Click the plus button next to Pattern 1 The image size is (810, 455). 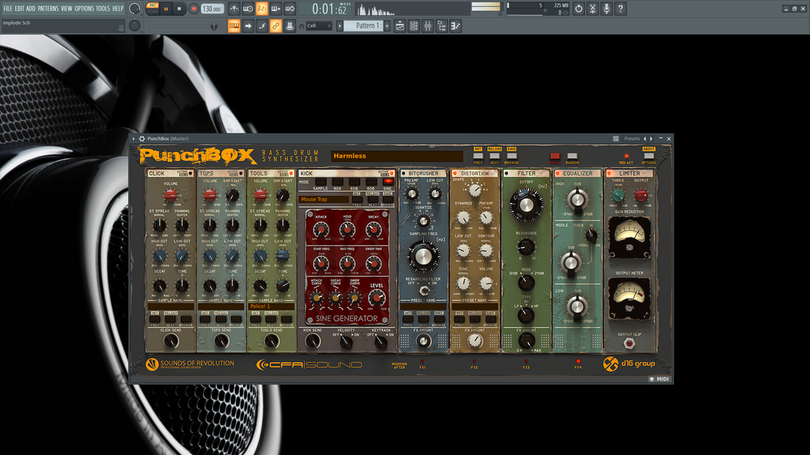tap(387, 26)
